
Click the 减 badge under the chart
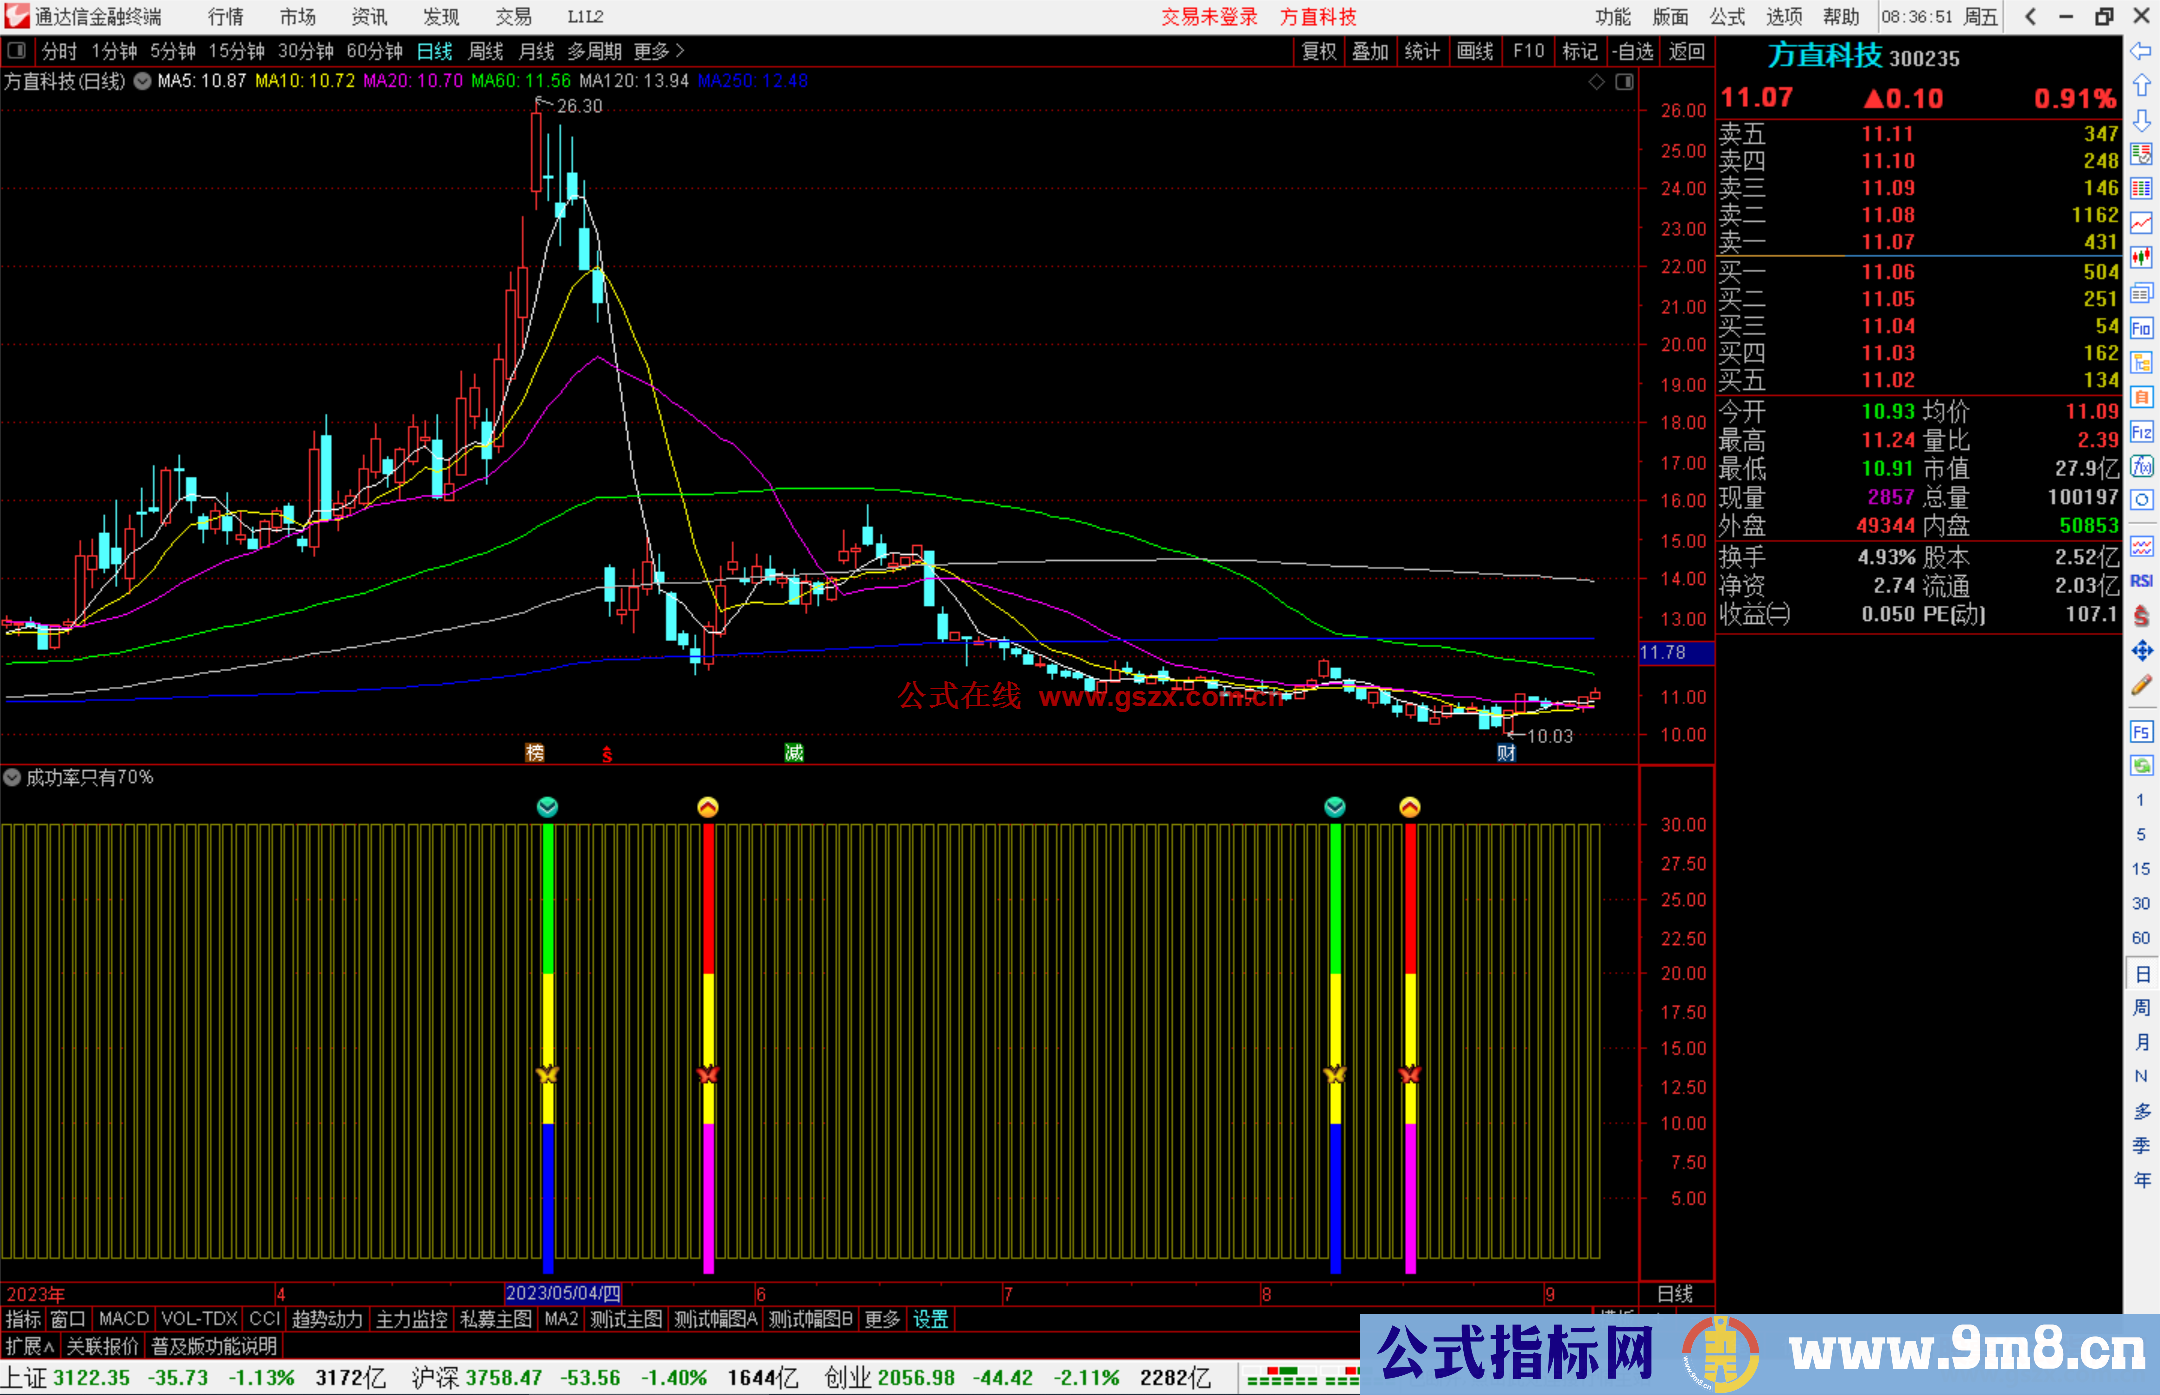(794, 753)
